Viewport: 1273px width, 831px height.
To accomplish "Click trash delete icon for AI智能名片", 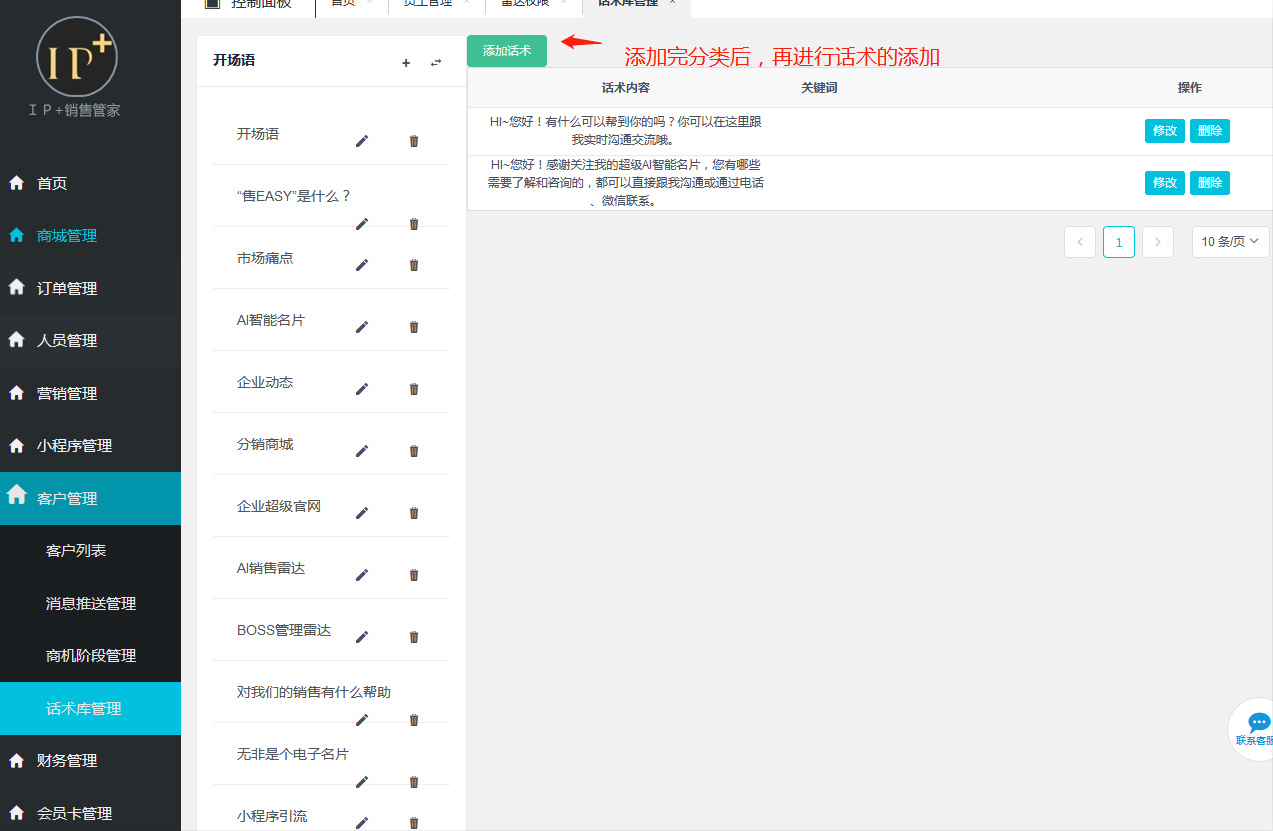I will coord(414,327).
